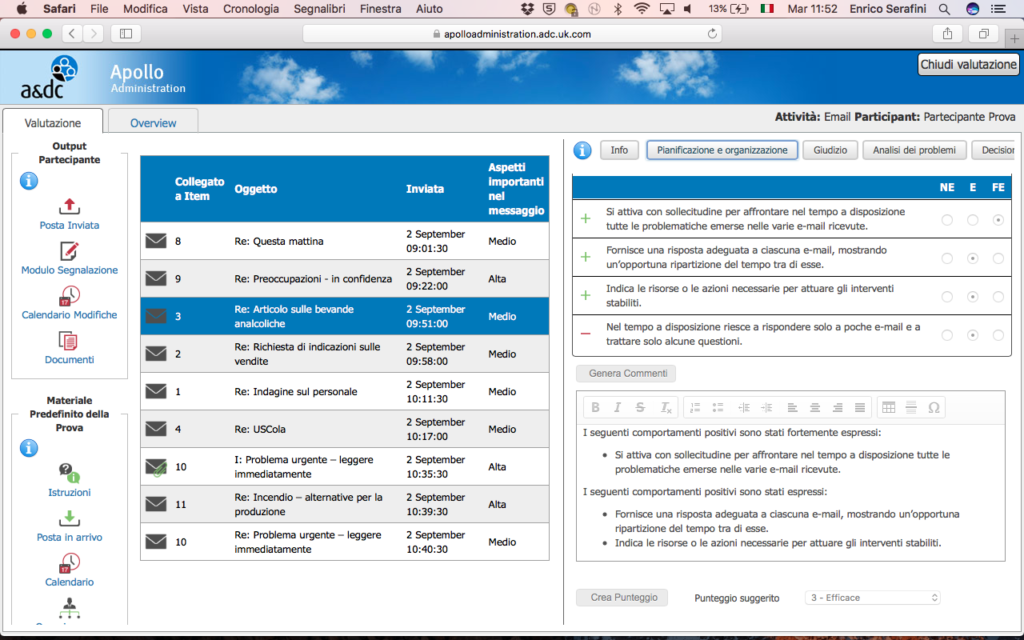Viewport: 1024px width, 640px height.
Task: Select NE radio for 'Si attiva con sollecitudine'
Action: pos(947,220)
